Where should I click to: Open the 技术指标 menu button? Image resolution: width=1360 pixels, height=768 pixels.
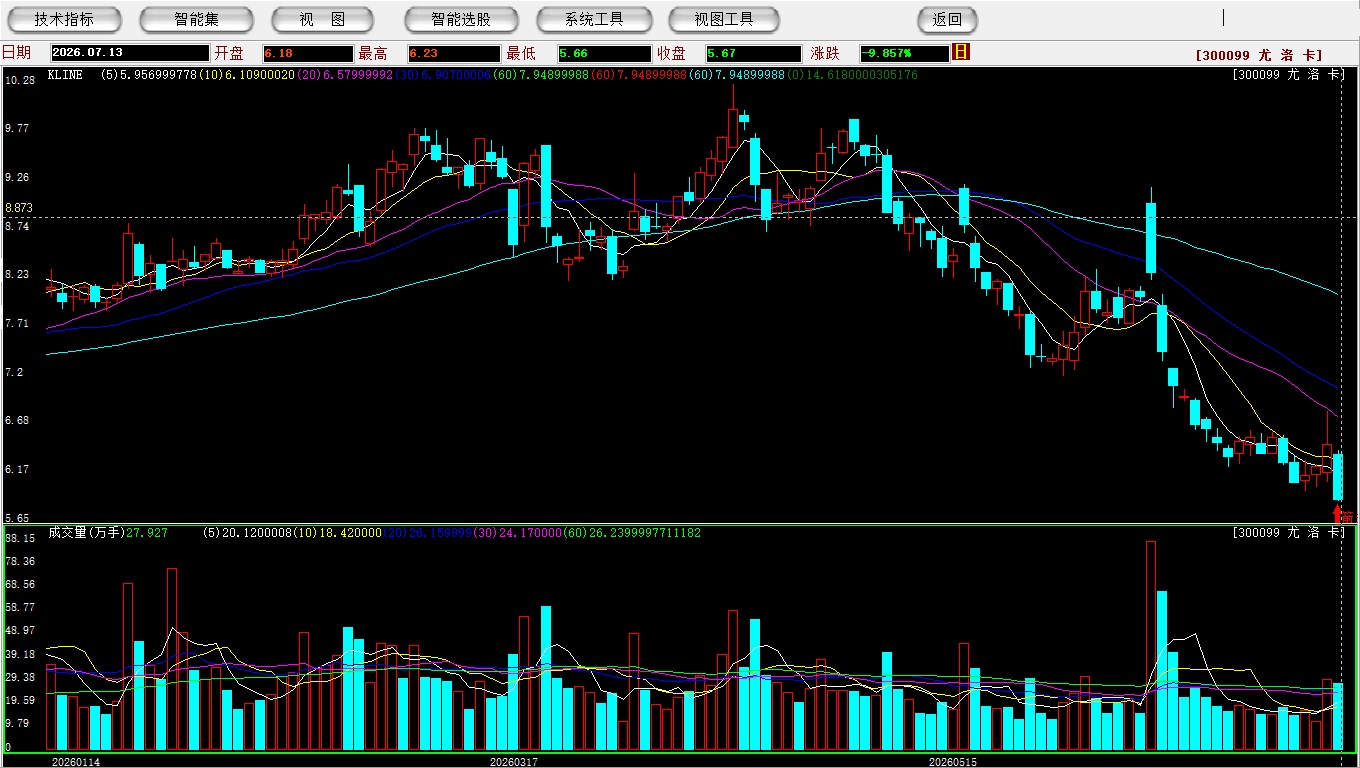click(65, 19)
